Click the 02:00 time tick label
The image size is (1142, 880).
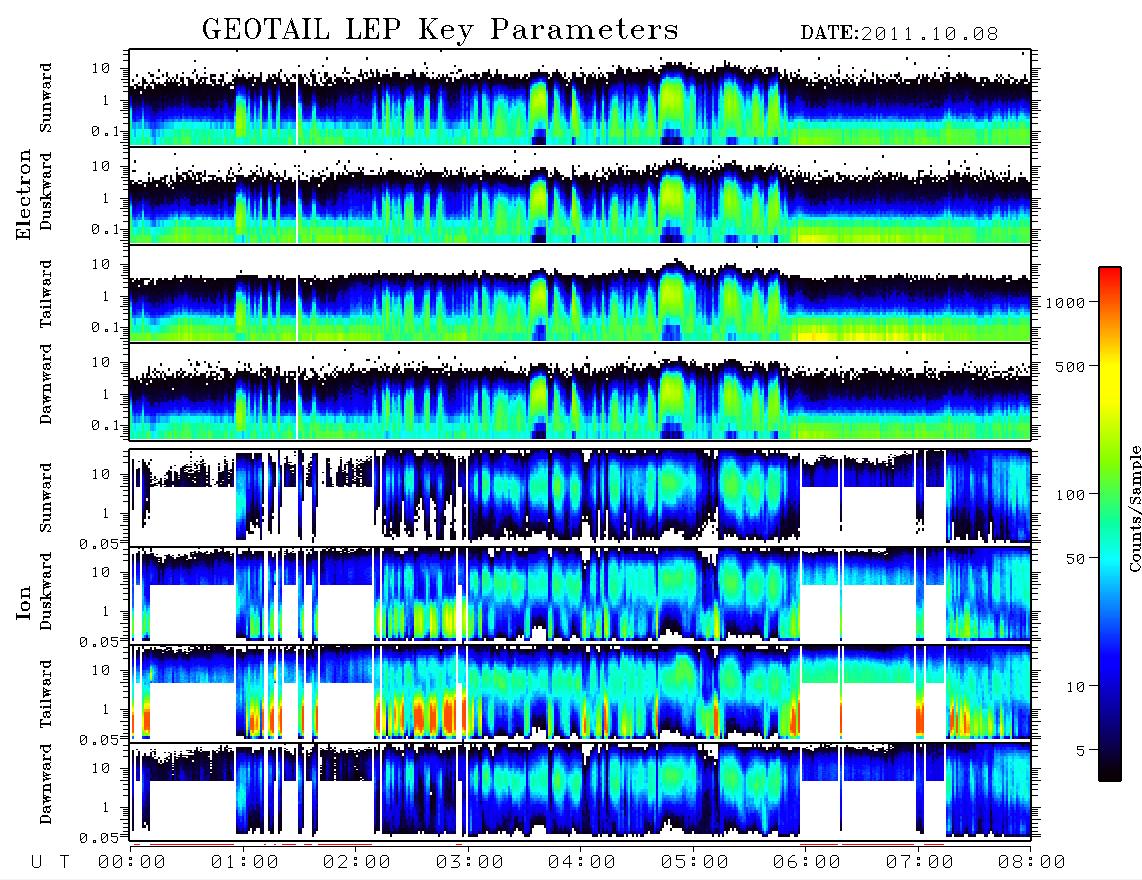357,863
